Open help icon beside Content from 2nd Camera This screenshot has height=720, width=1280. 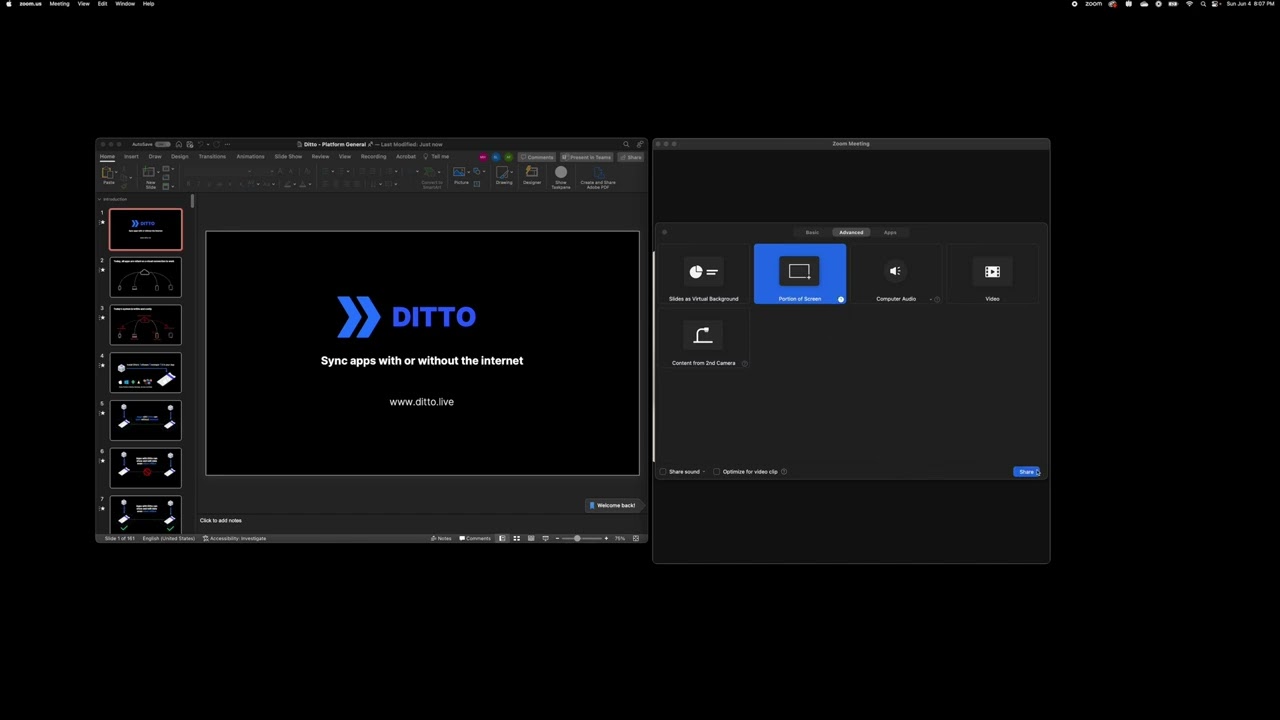click(x=745, y=363)
